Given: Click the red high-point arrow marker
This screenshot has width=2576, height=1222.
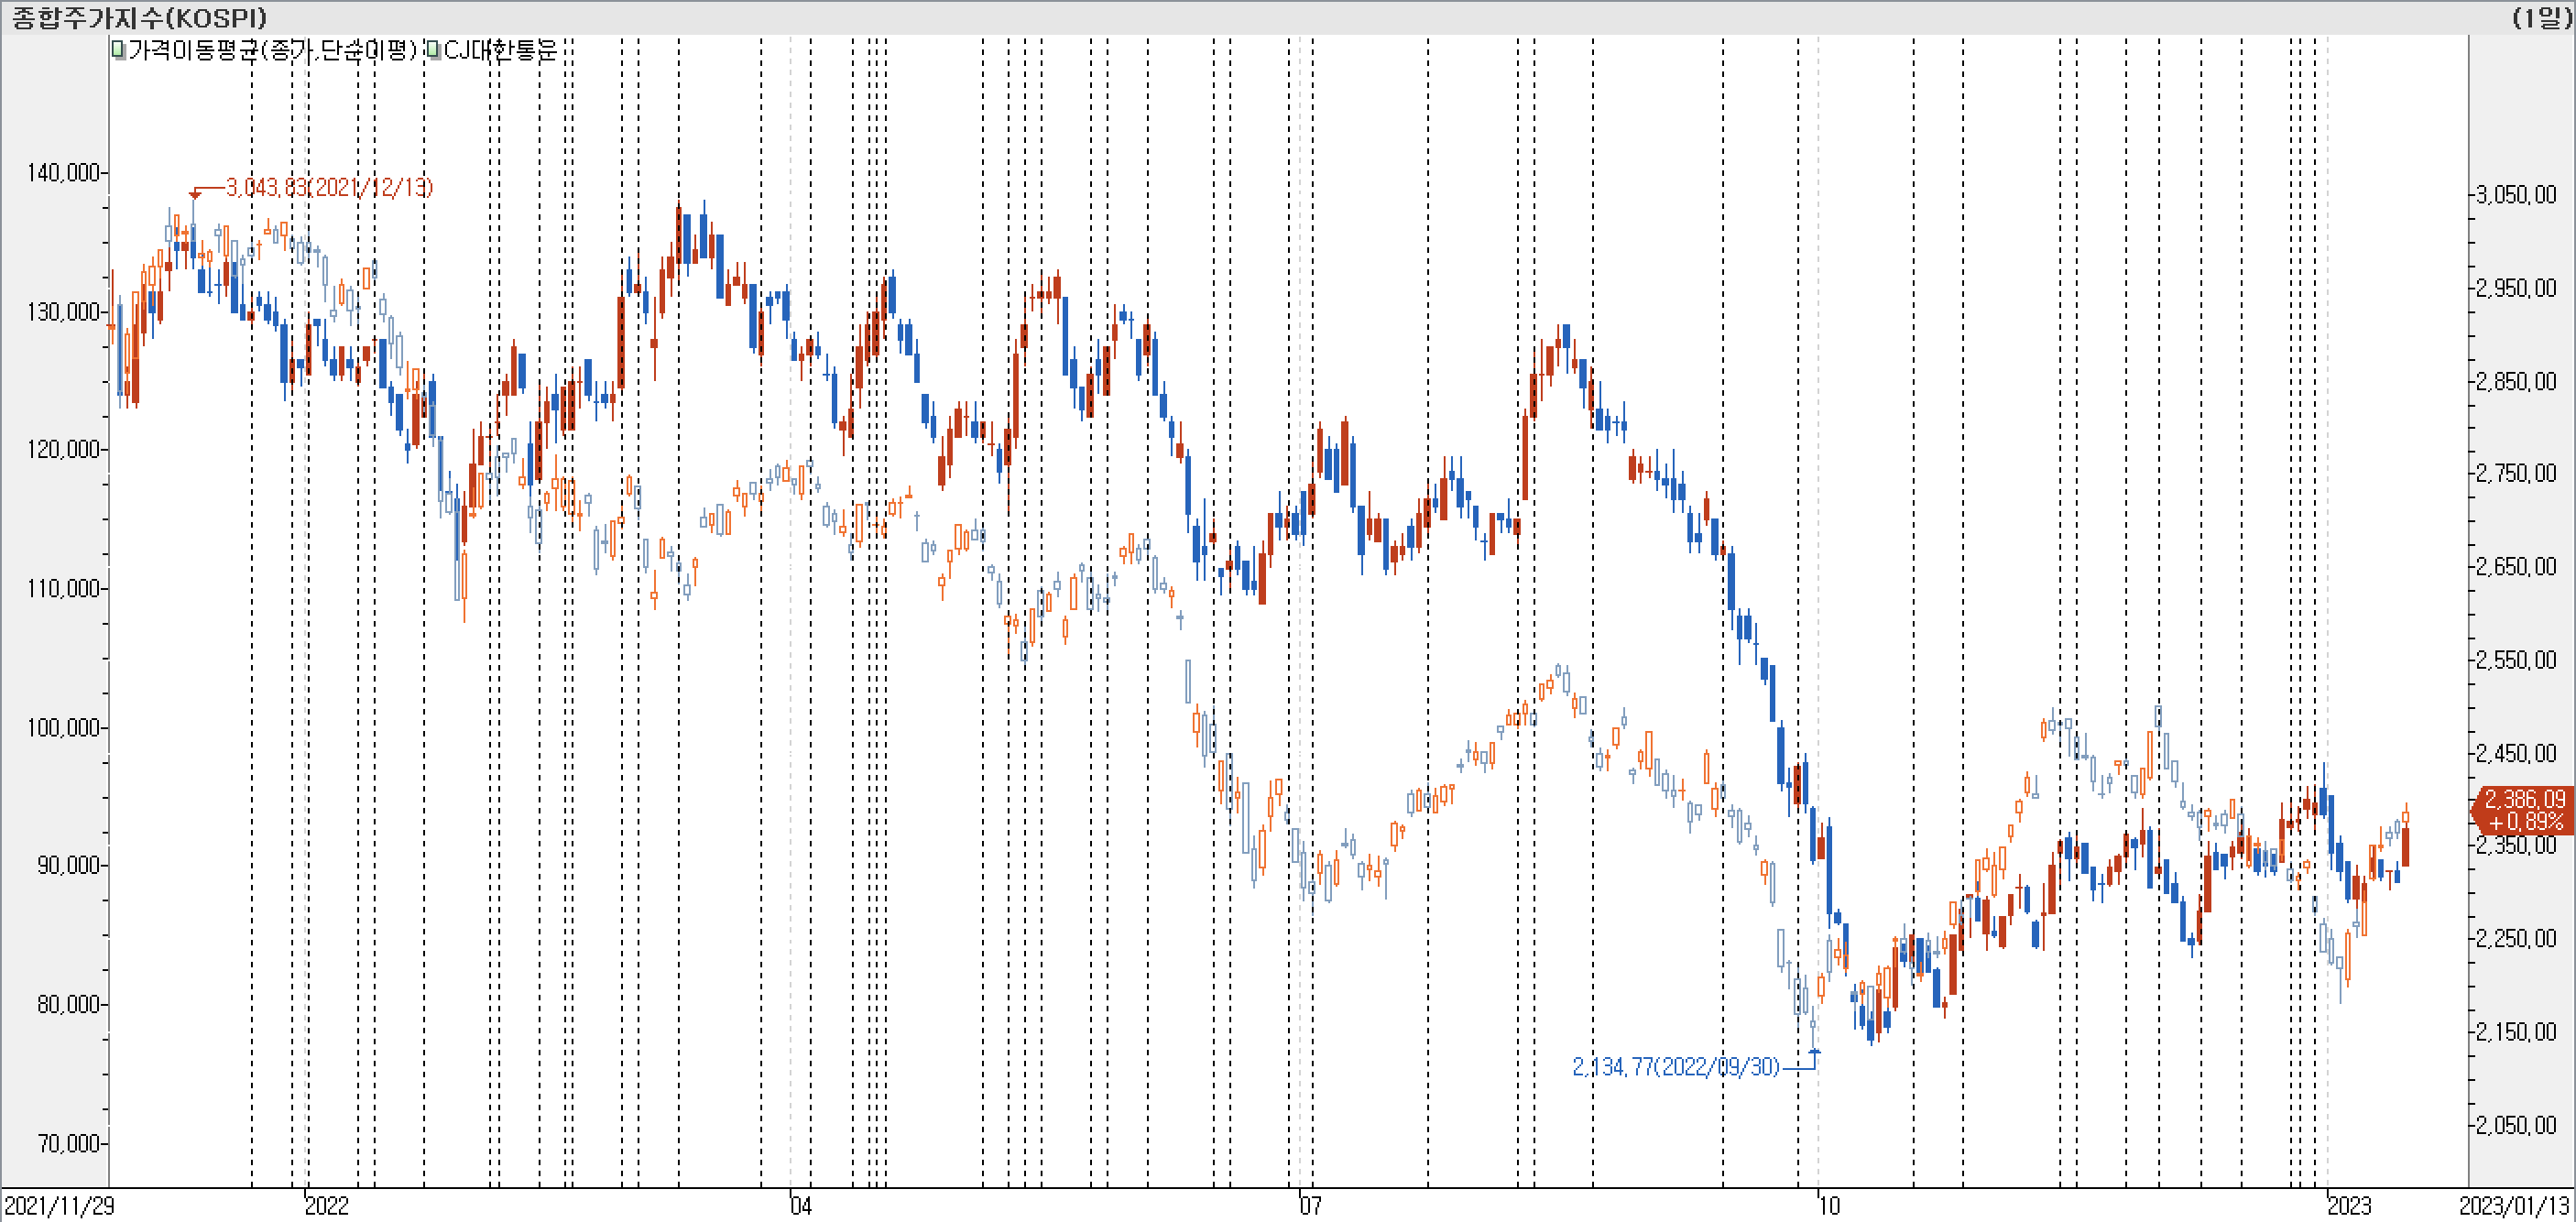Looking at the screenshot, I should [195, 194].
